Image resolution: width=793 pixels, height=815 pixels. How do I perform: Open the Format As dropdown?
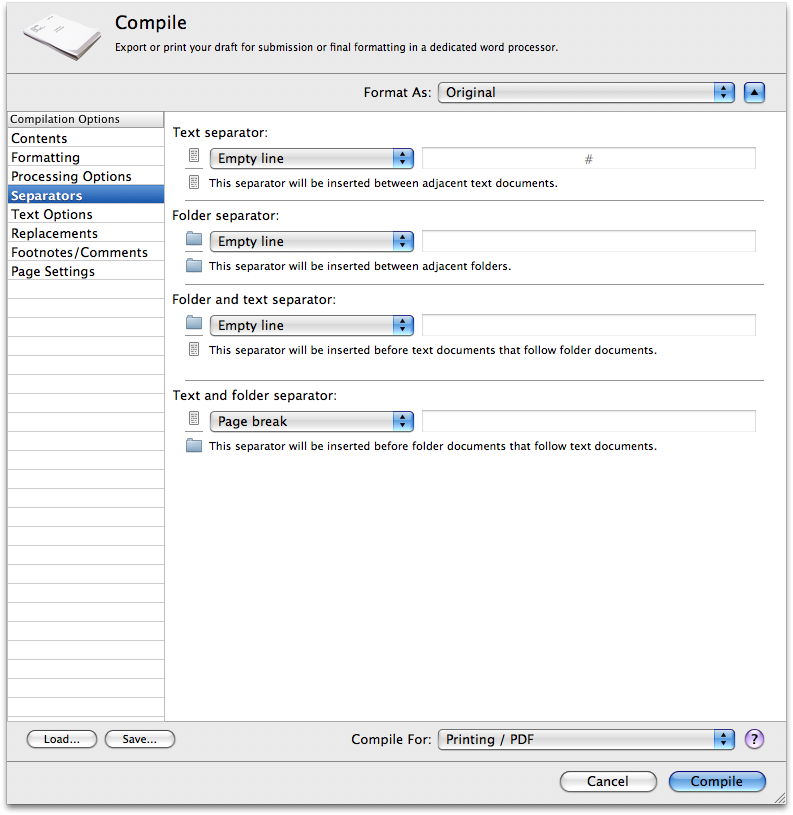click(x=586, y=92)
